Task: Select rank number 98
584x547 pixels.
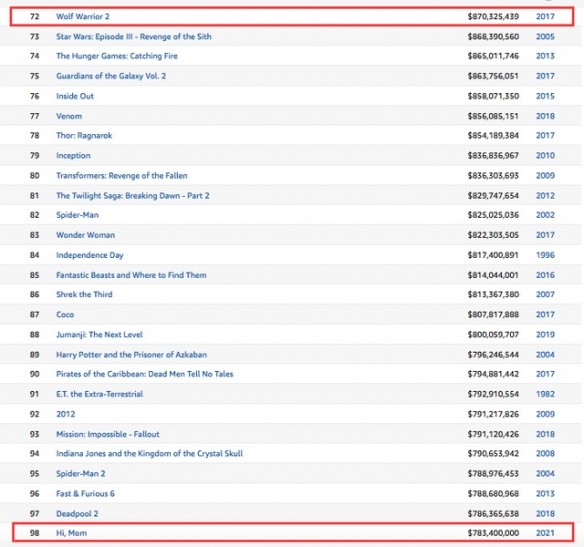Action: coord(34,534)
